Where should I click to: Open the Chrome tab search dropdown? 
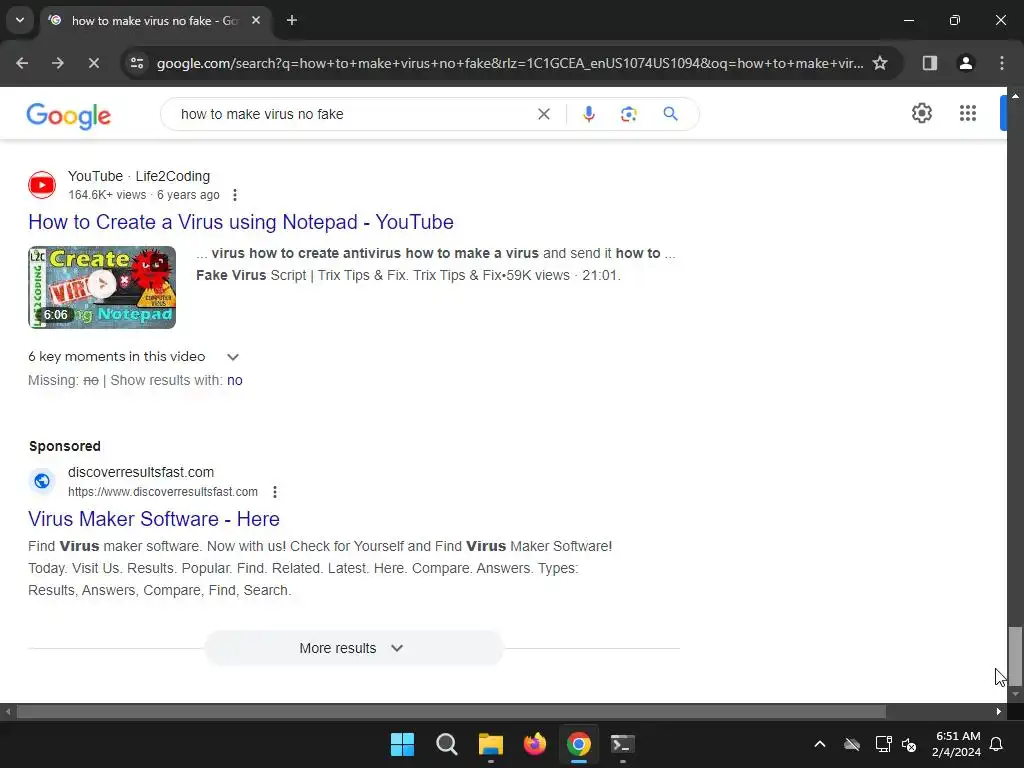20,20
